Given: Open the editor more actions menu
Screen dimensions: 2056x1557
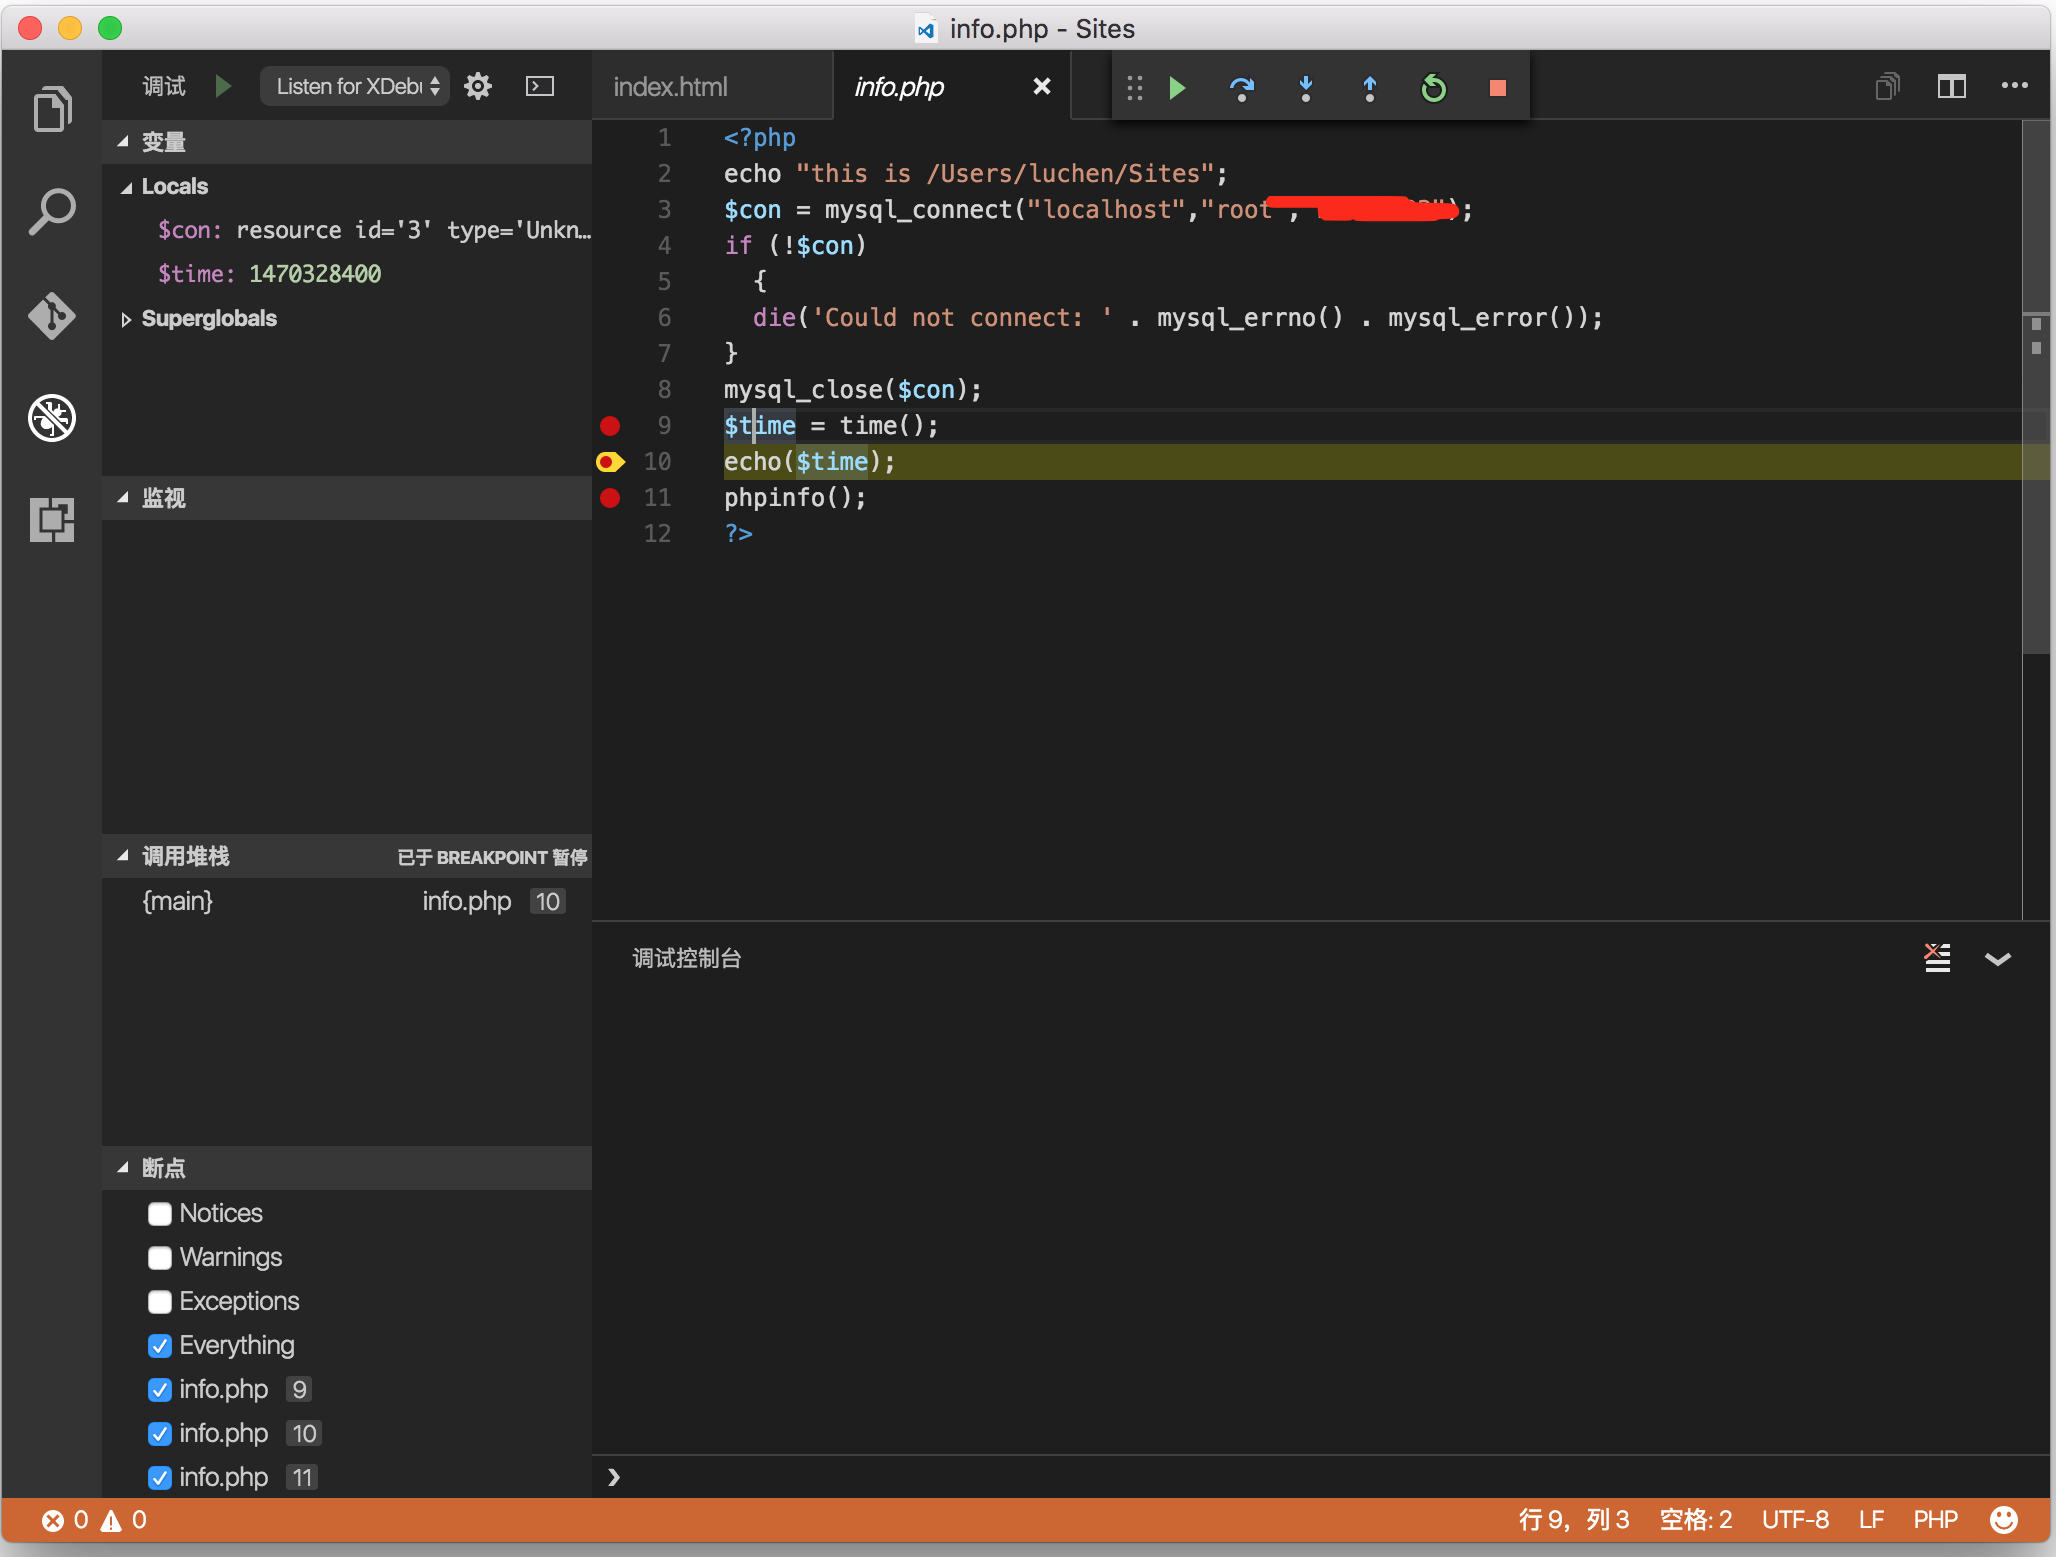Looking at the screenshot, I should (2015, 86).
